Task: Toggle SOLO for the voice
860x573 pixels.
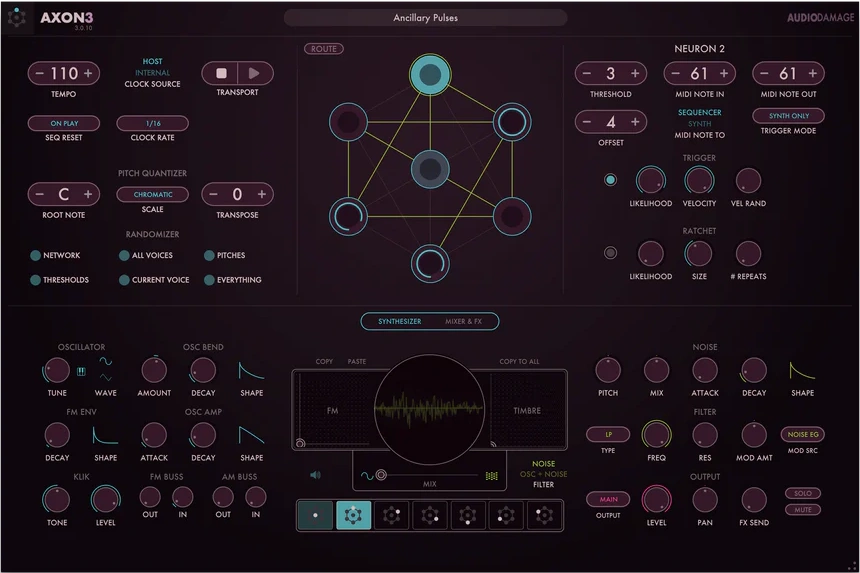Action: [x=802, y=493]
